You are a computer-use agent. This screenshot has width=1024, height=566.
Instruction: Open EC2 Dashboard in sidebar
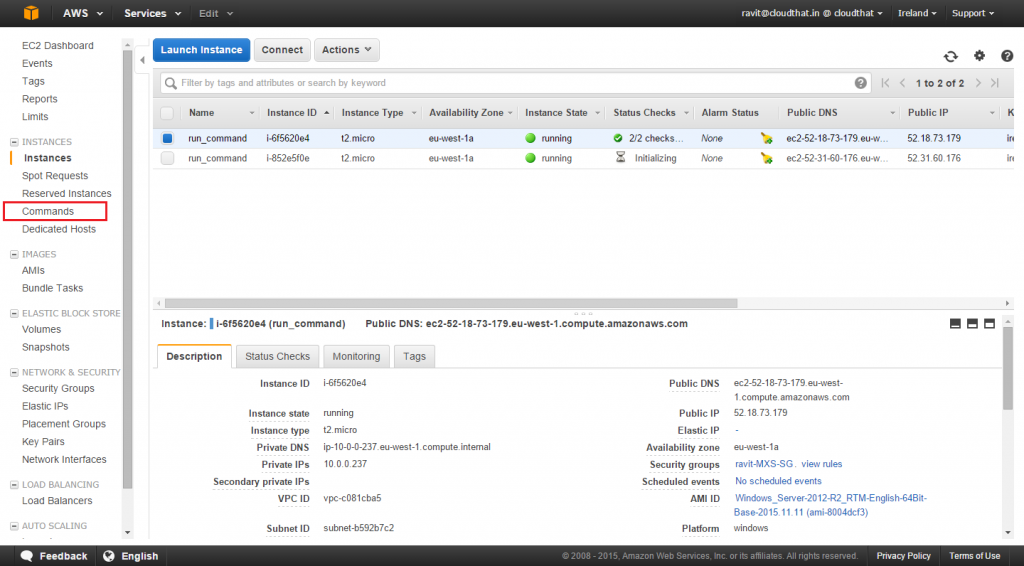tap(57, 46)
